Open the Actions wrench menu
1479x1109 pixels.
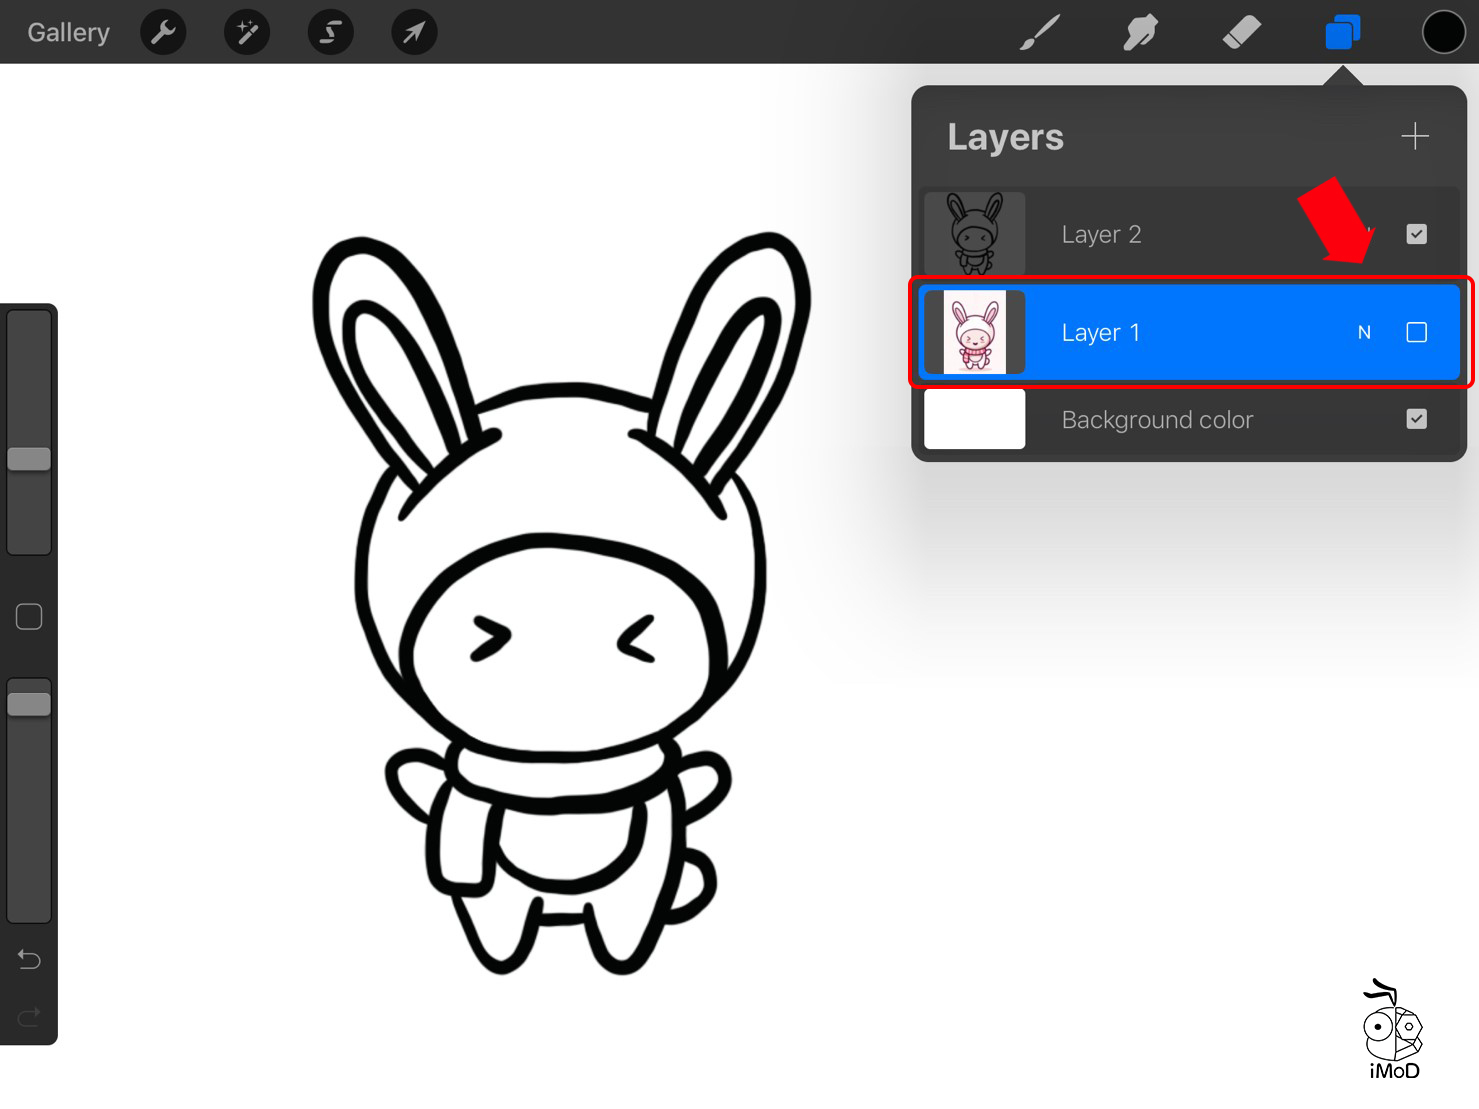[x=163, y=33]
